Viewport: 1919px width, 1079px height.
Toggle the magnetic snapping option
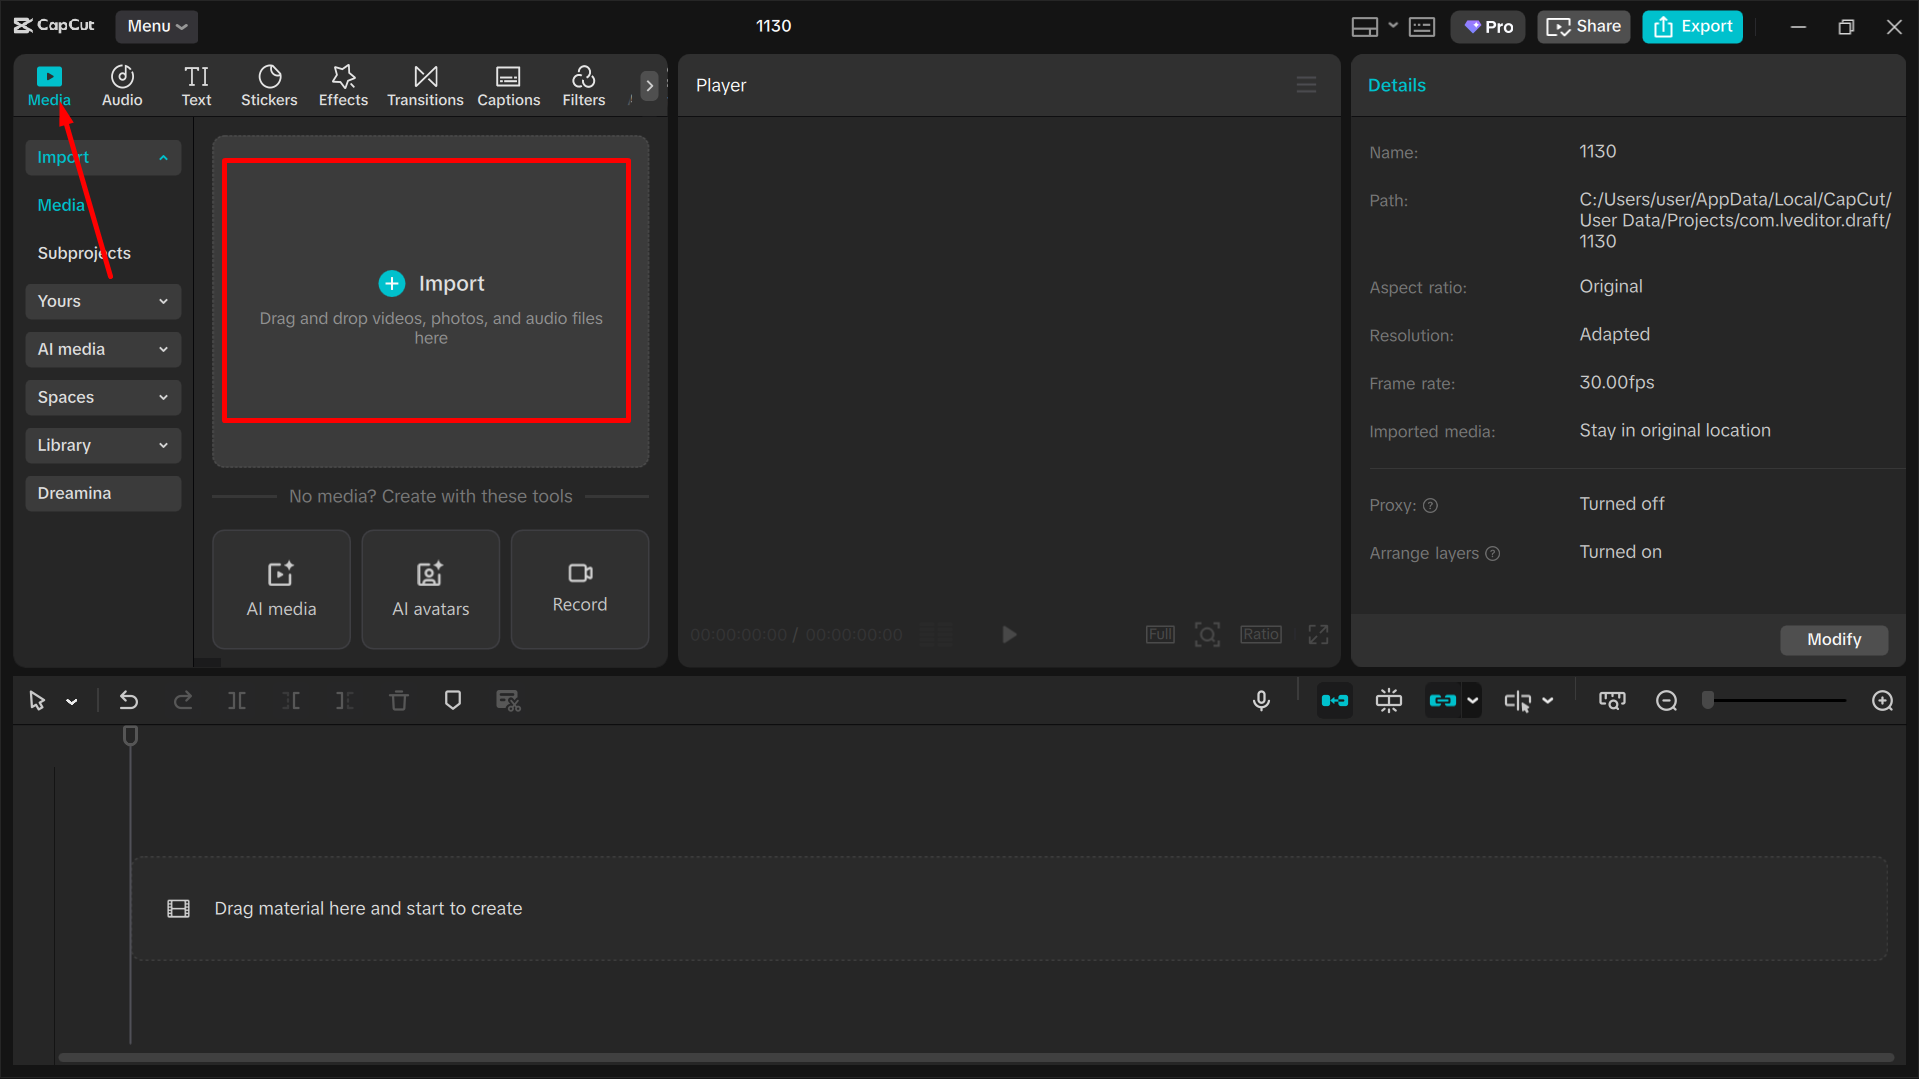(1334, 700)
